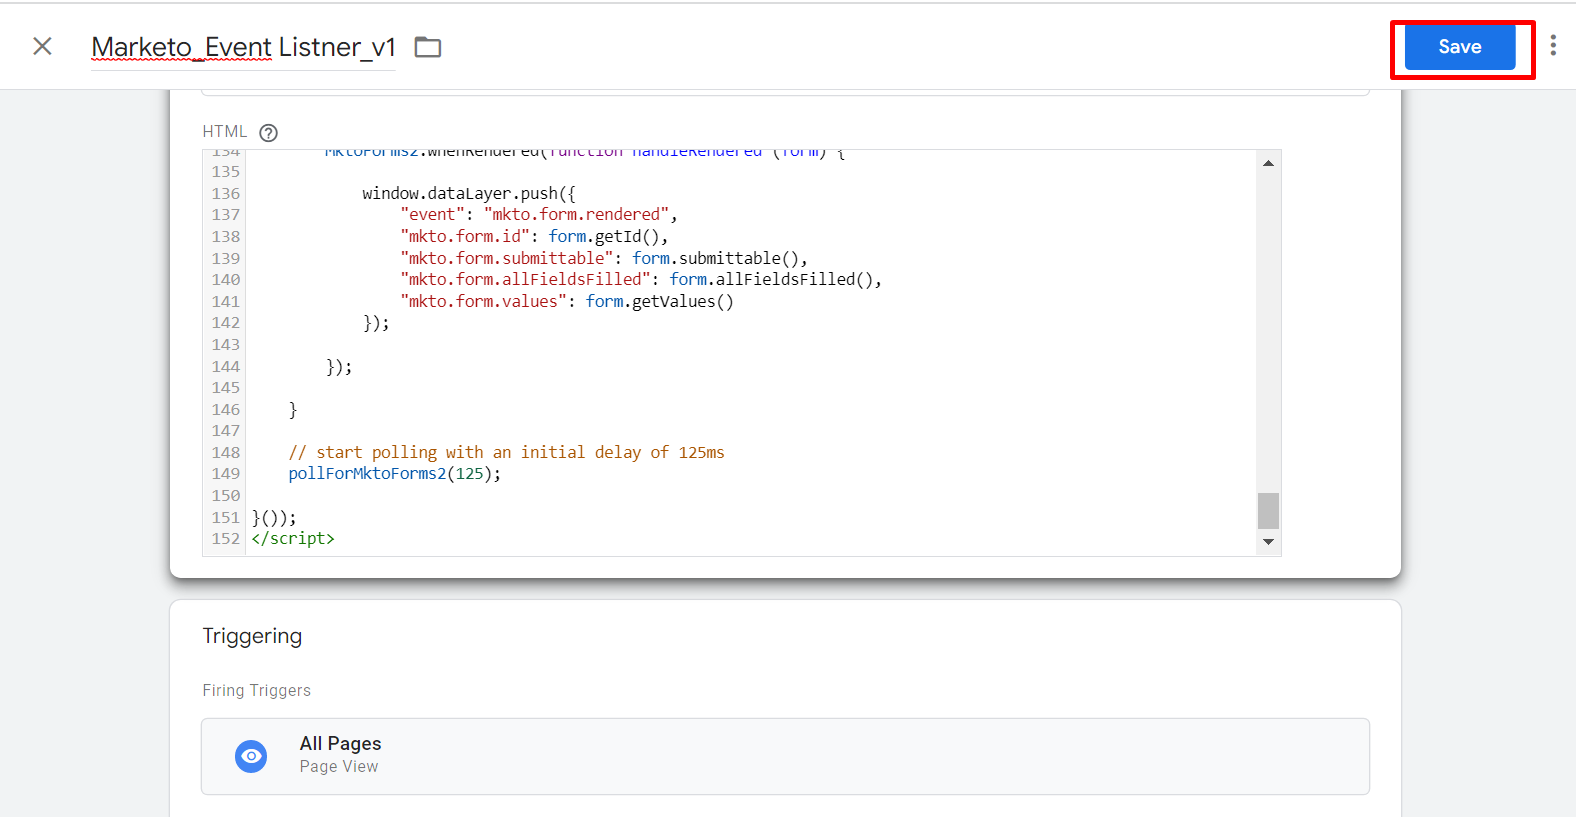
Task: Click the All Pages firing trigger row
Action: (785, 756)
